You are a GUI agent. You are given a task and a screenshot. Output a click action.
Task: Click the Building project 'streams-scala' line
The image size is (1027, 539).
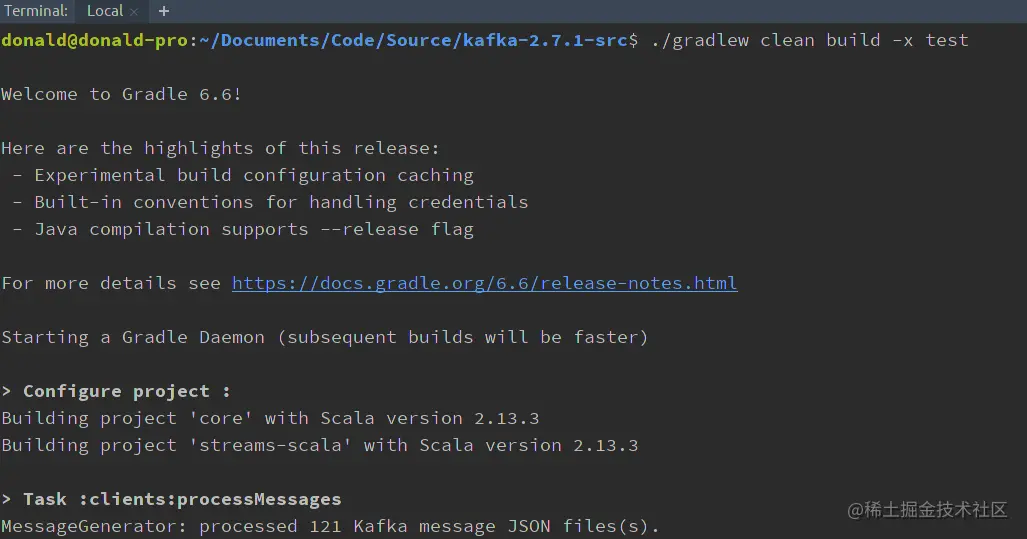pos(320,445)
